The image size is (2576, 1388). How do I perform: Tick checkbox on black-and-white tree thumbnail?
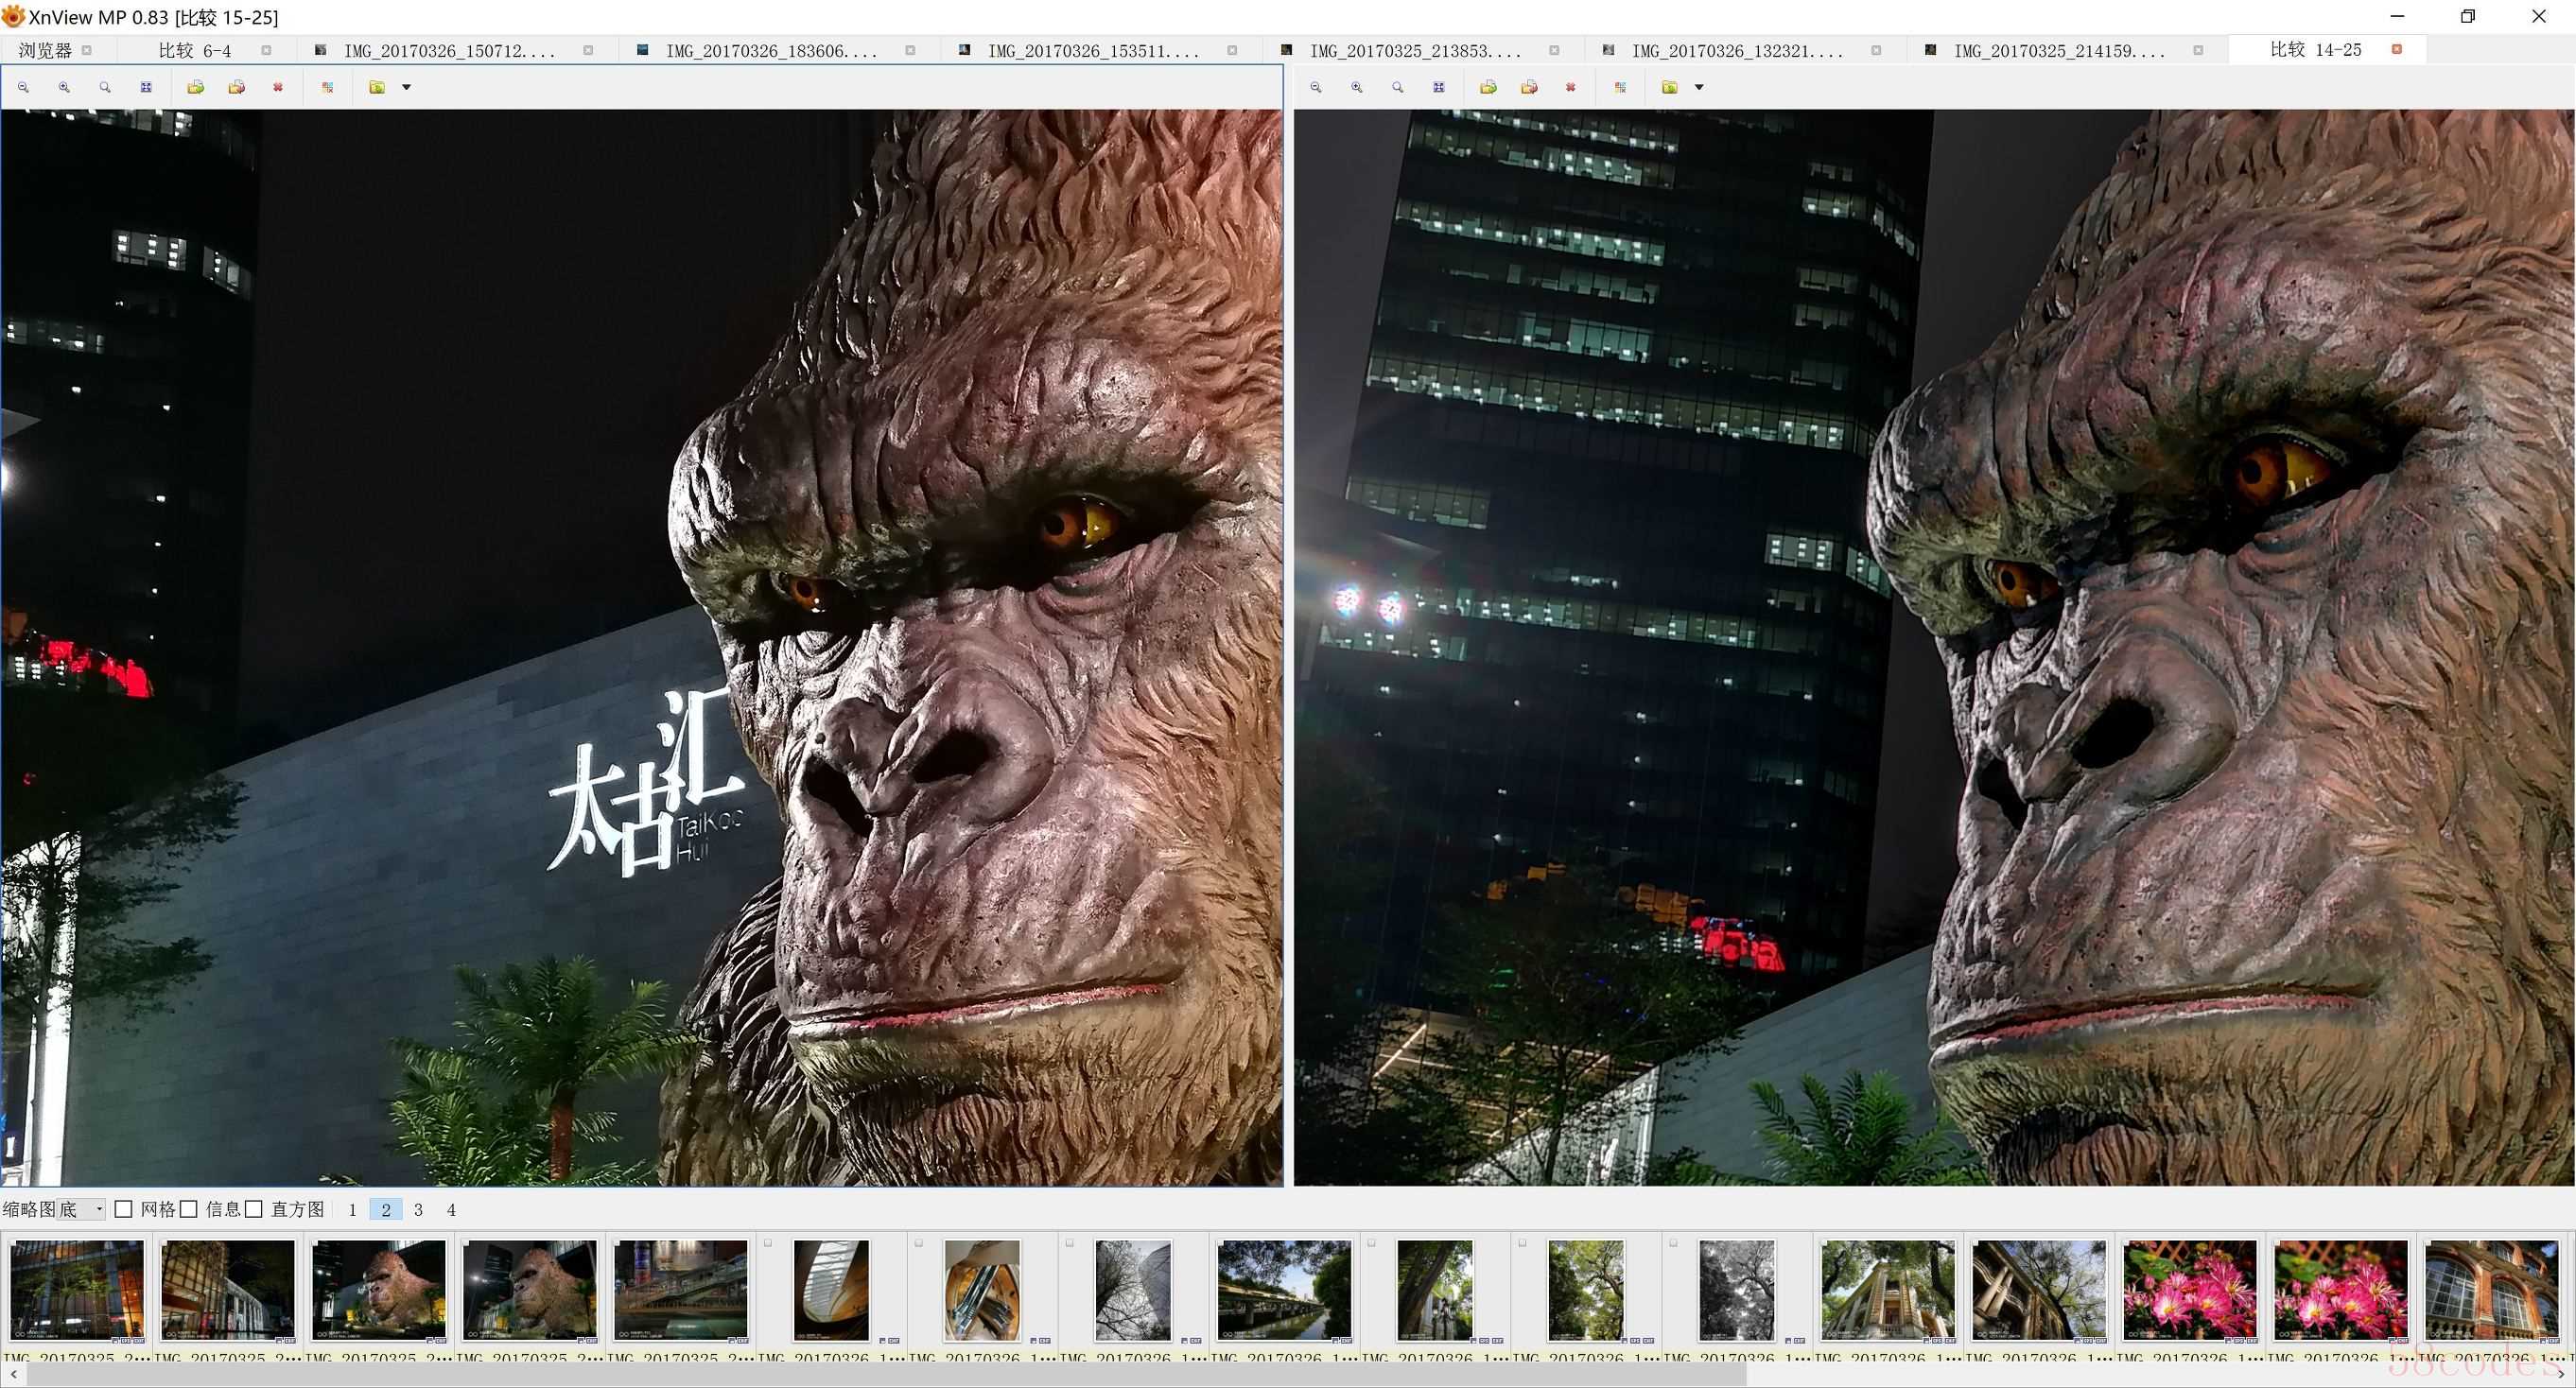coord(1674,1243)
